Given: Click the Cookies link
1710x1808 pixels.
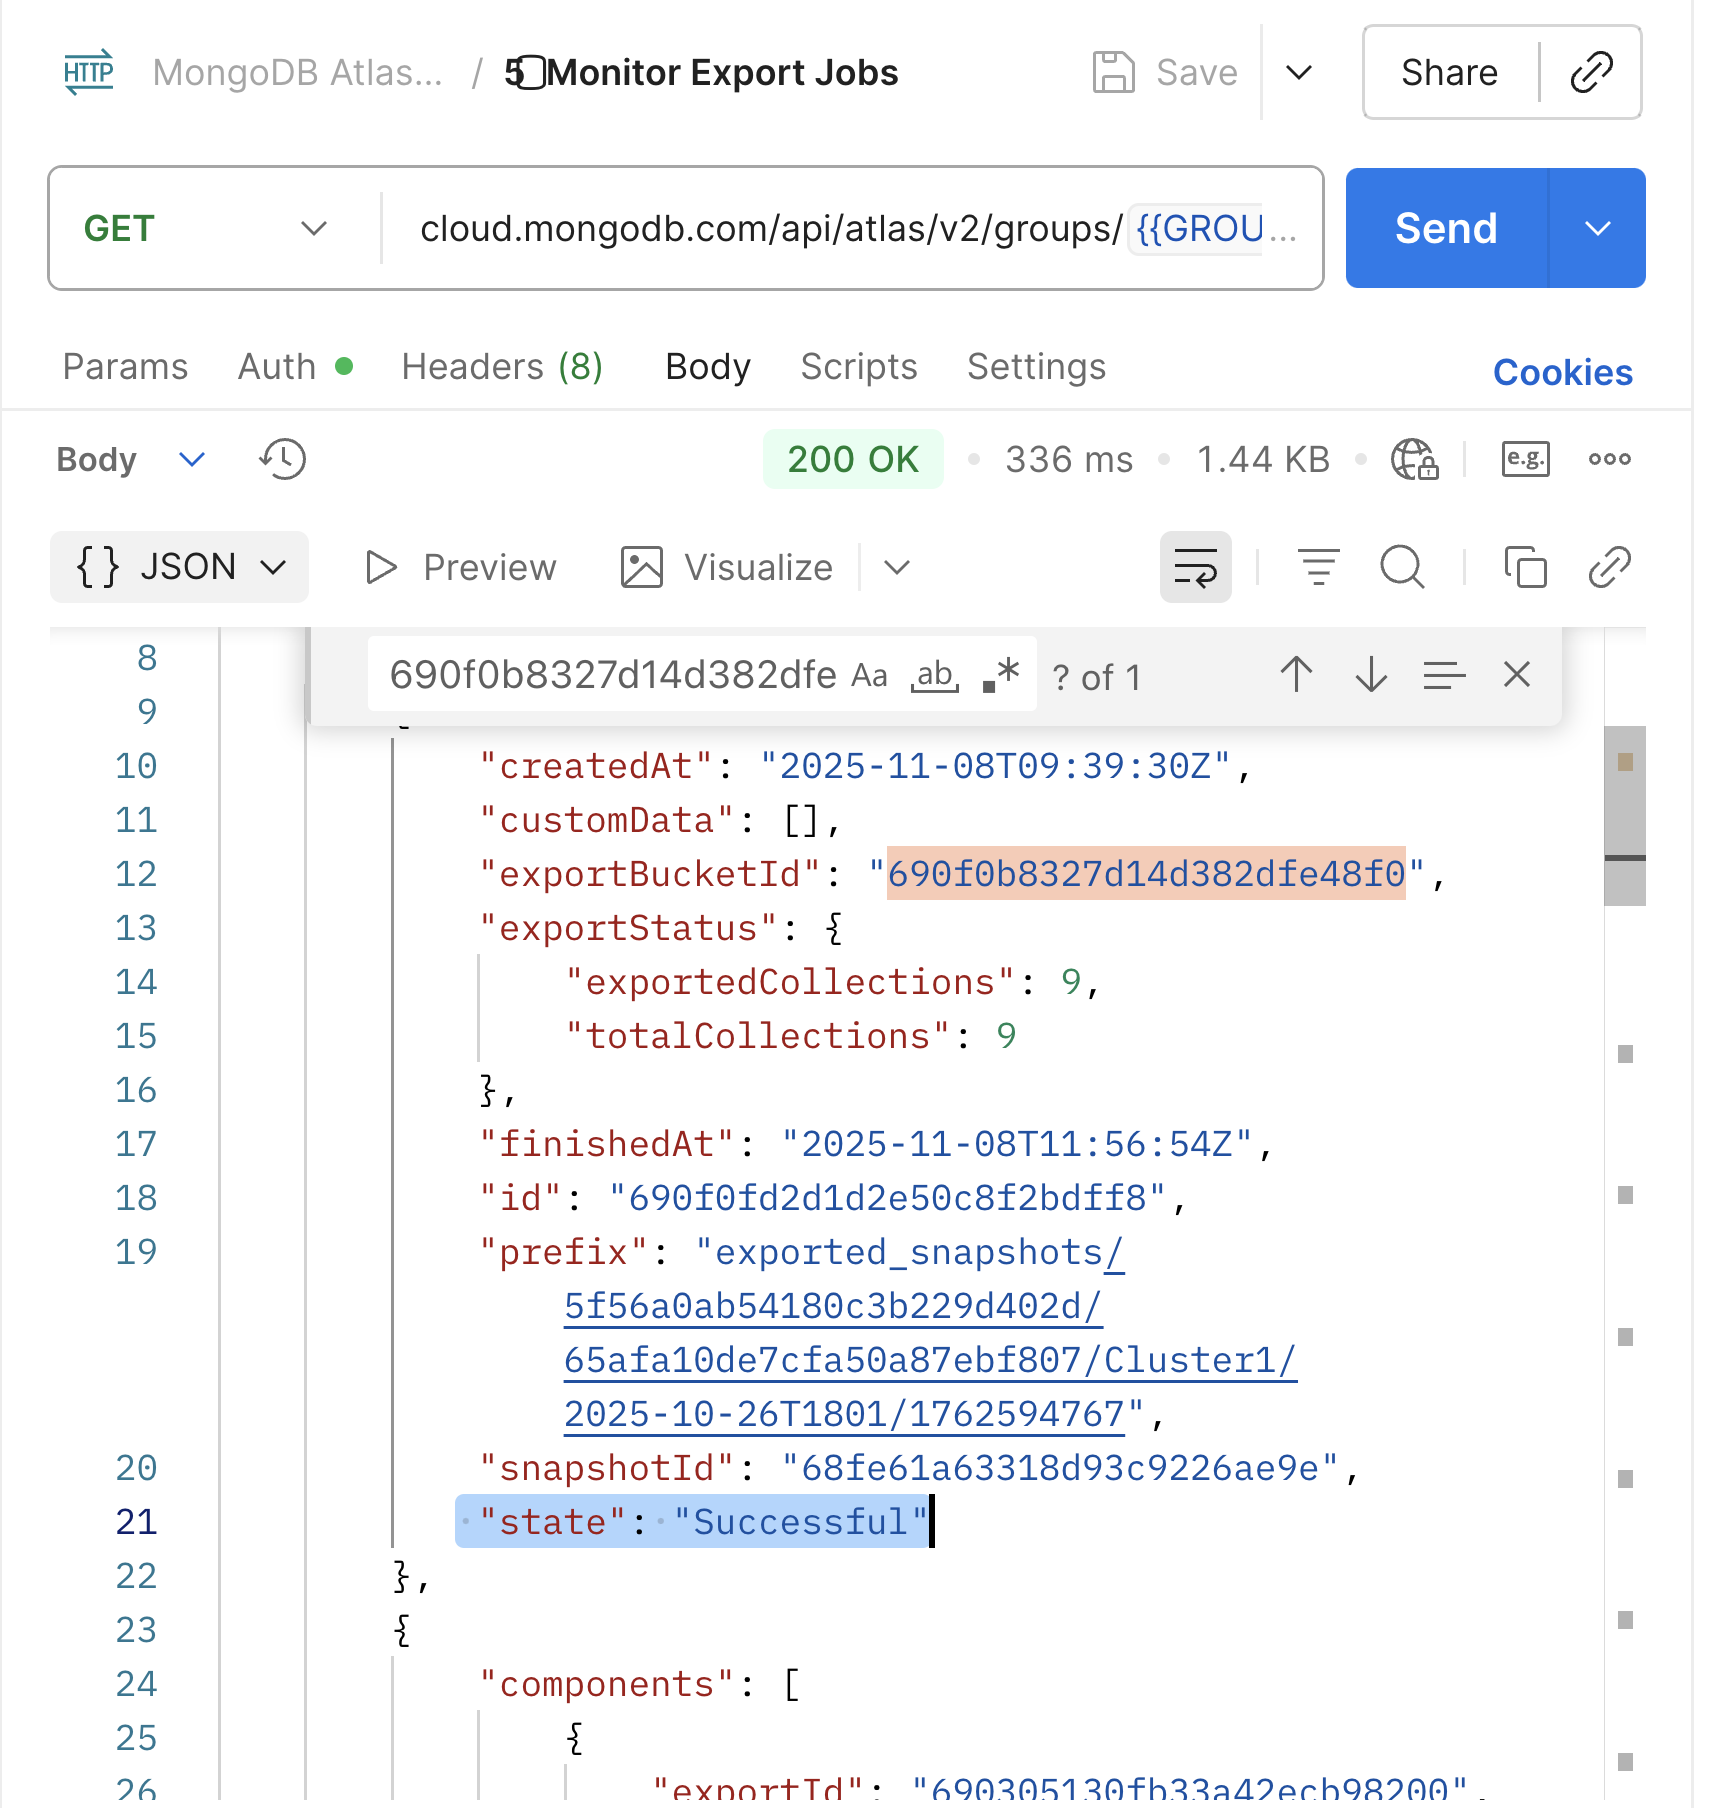Looking at the screenshot, I should coord(1562,372).
